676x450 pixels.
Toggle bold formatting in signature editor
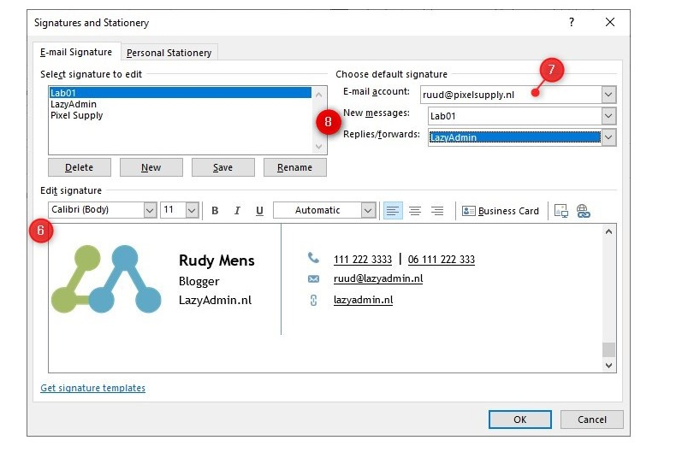[x=215, y=211]
